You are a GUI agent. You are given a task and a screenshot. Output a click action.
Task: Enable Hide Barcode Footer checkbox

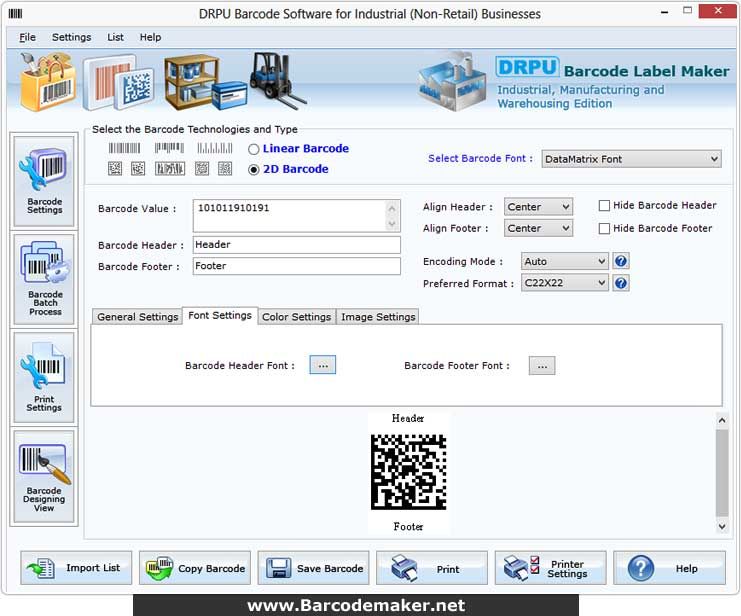pyautogui.click(x=604, y=229)
